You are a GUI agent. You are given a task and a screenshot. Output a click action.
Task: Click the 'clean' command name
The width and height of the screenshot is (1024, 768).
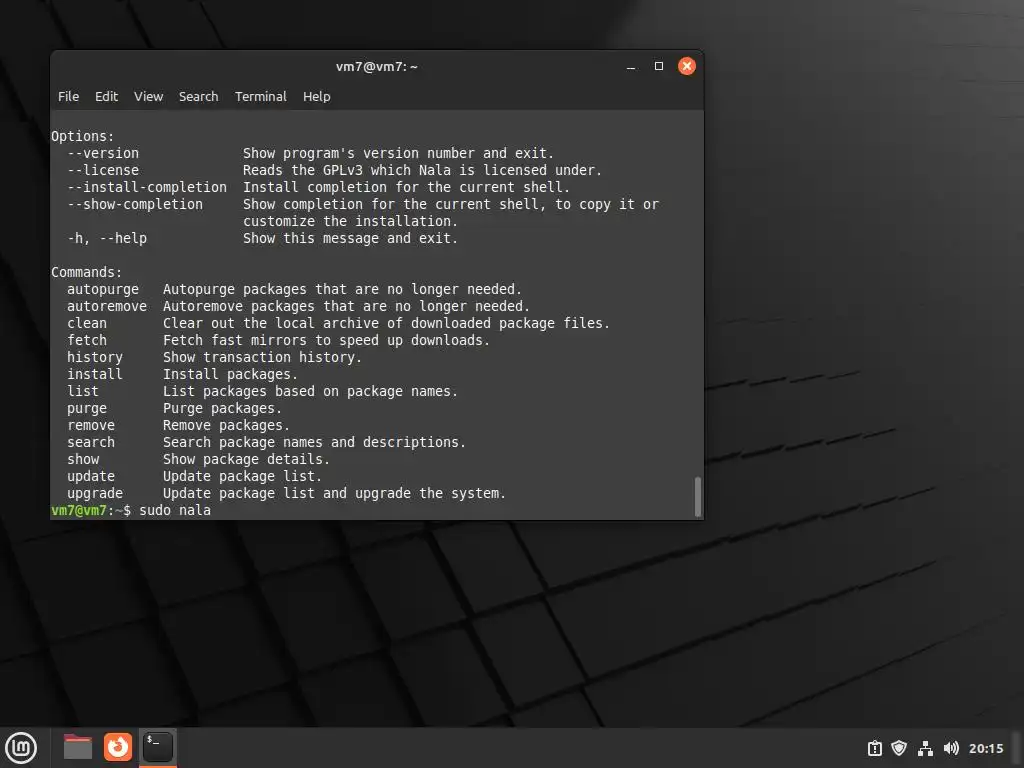(87, 323)
